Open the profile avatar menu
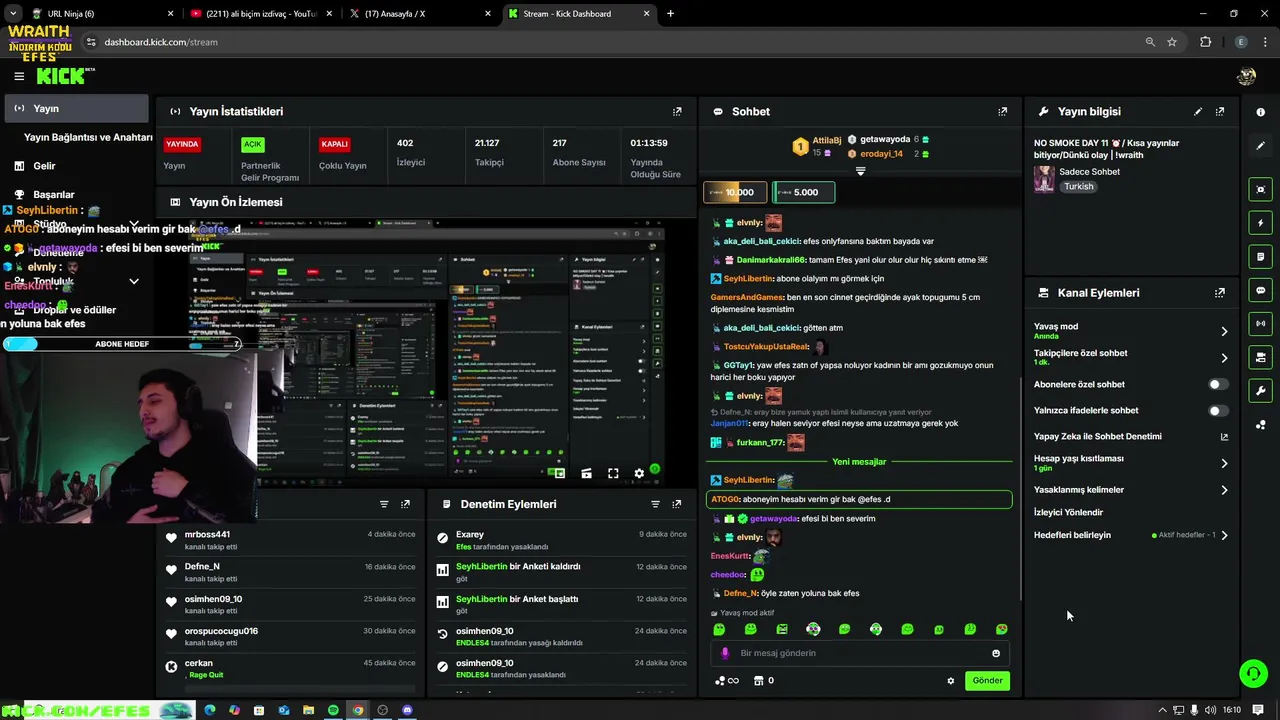The width and height of the screenshot is (1280, 720). pyautogui.click(x=1246, y=76)
